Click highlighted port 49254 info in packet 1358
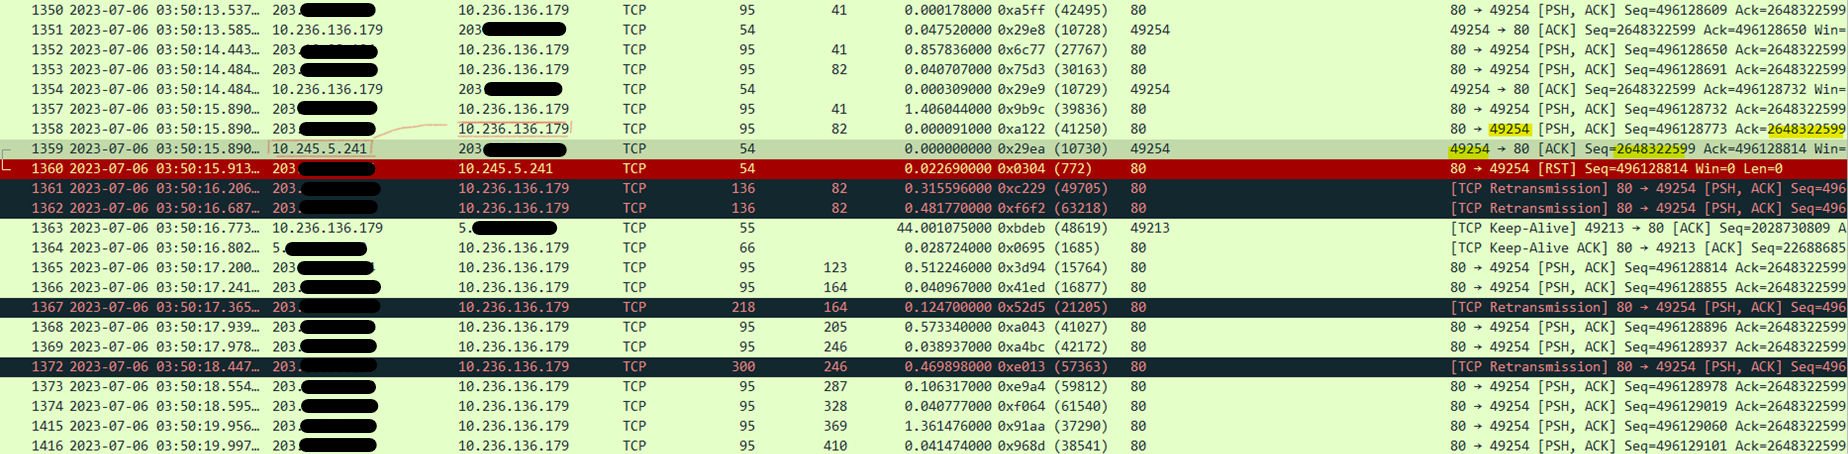 click(1509, 129)
